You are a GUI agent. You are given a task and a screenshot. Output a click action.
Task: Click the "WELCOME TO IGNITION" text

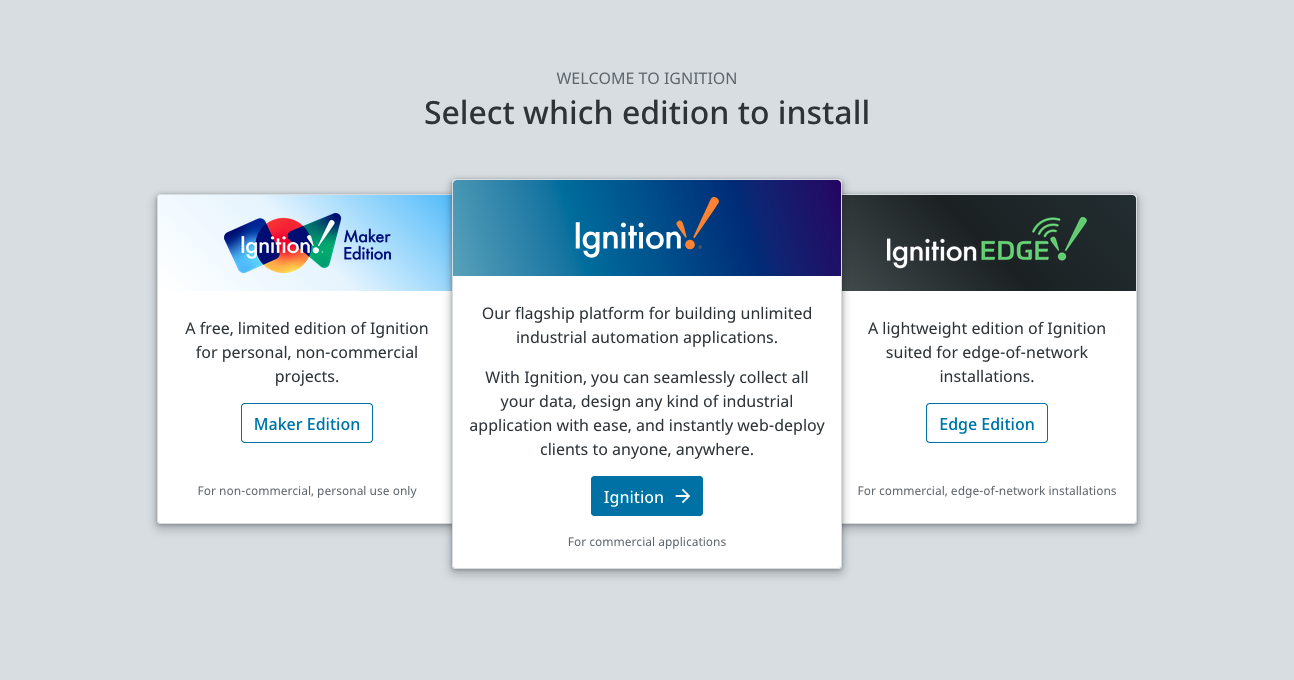tap(646, 78)
